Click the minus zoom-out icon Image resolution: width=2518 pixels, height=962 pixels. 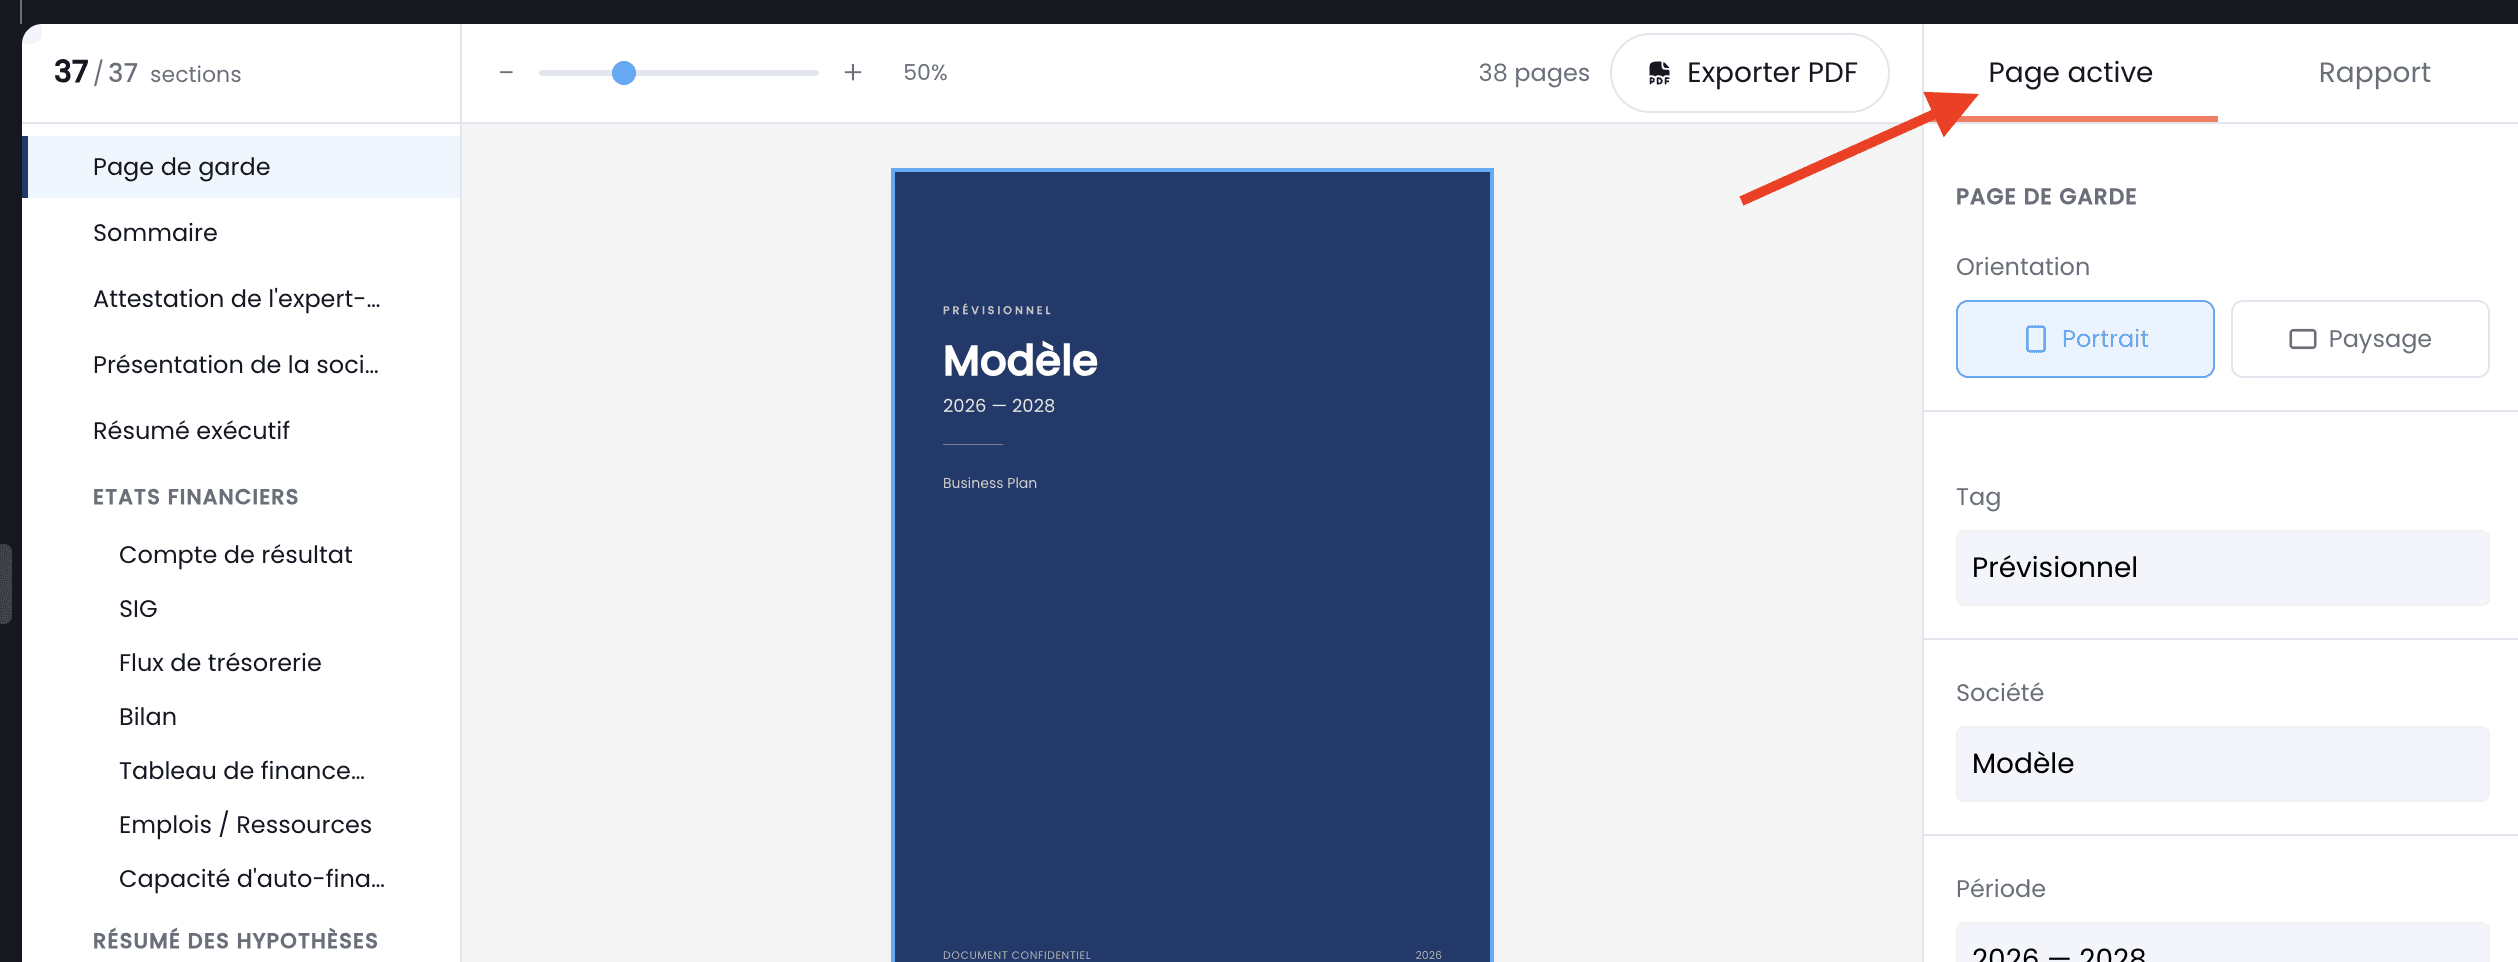coord(506,73)
